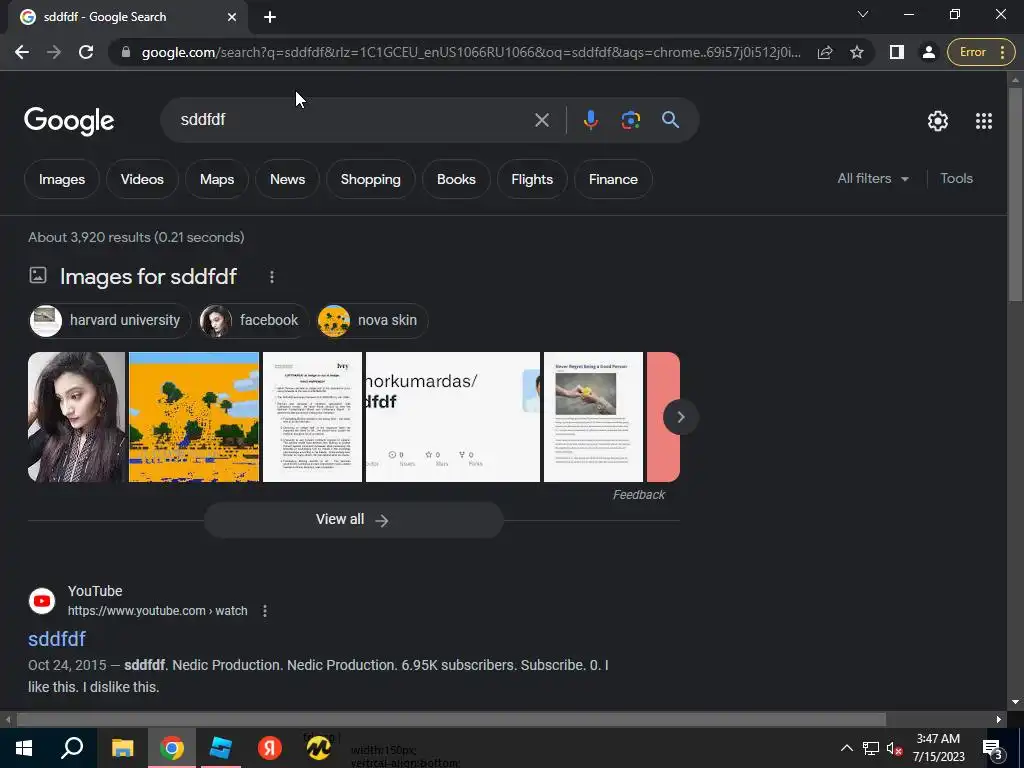Screen dimensions: 1024x768
Task: Open the Never Regret article thumbnail
Action: point(593,417)
